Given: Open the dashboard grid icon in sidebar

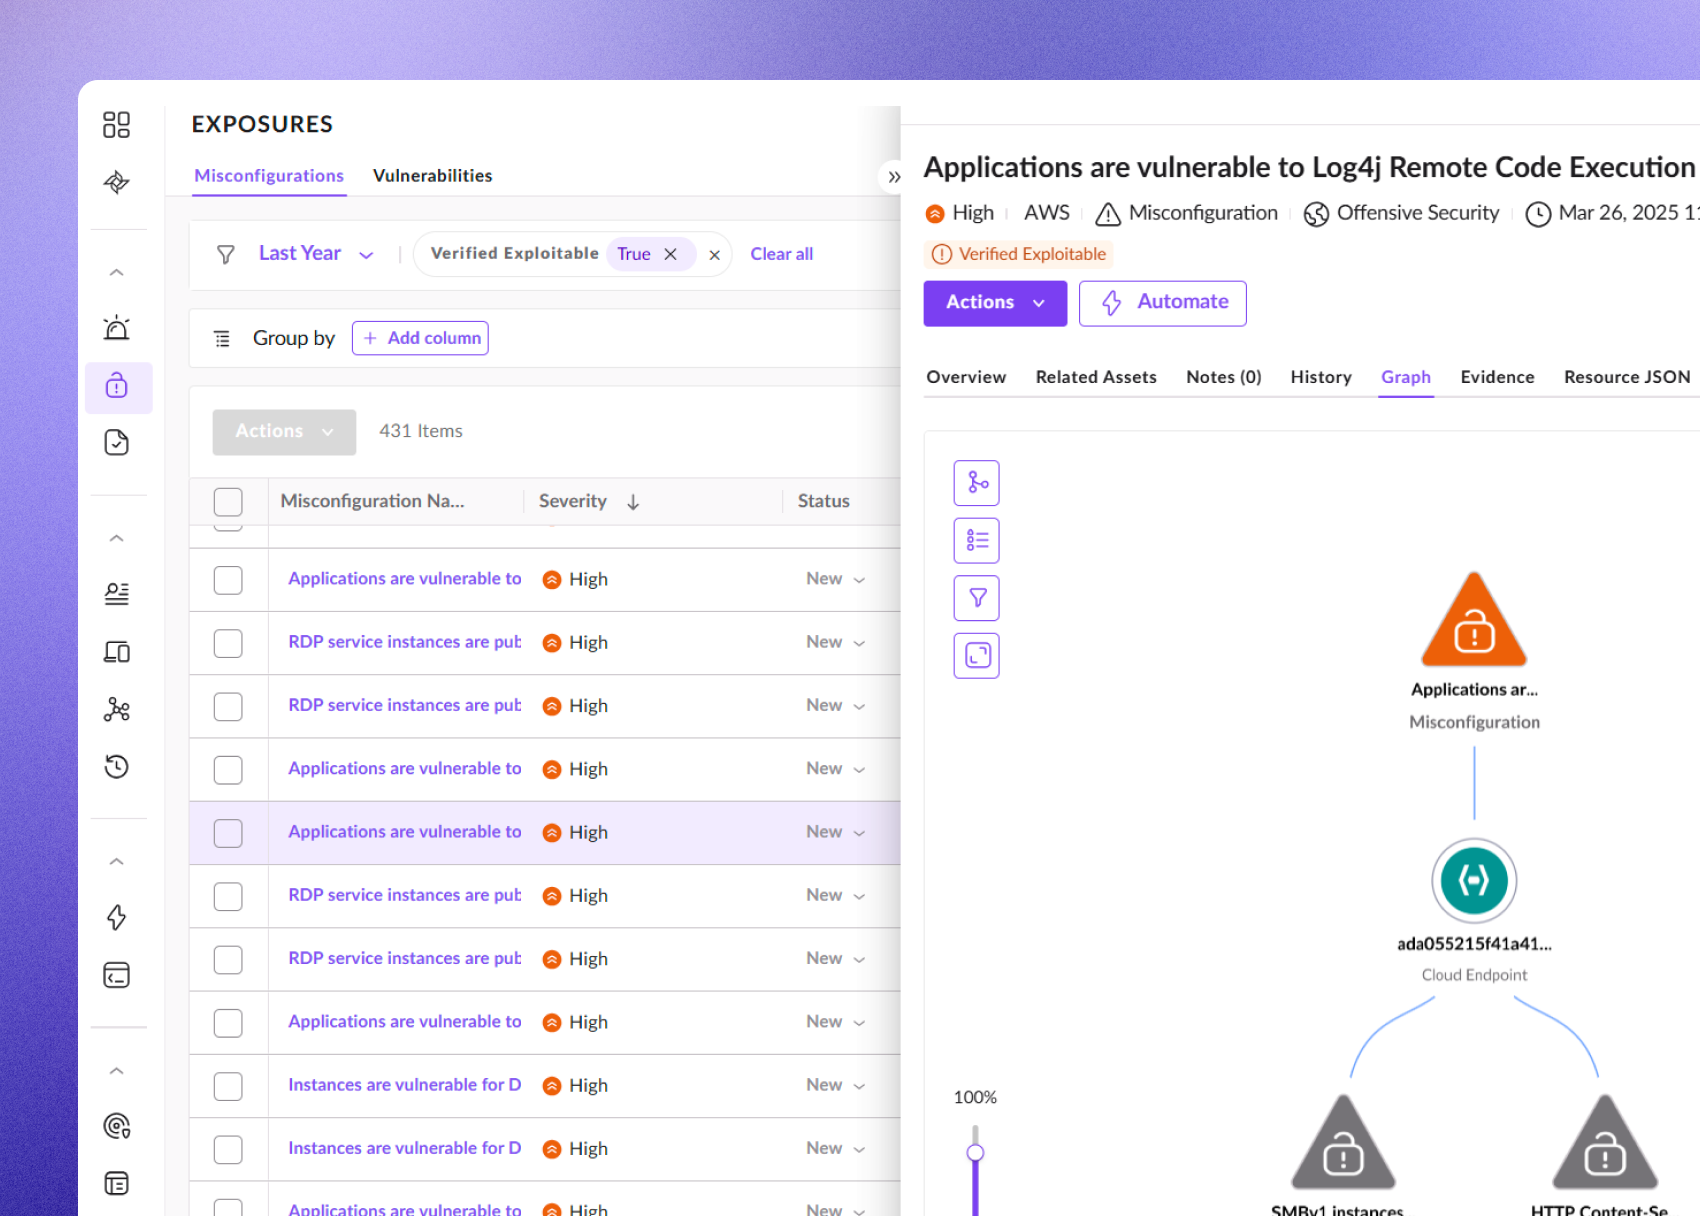Looking at the screenshot, I should (116, 125).
